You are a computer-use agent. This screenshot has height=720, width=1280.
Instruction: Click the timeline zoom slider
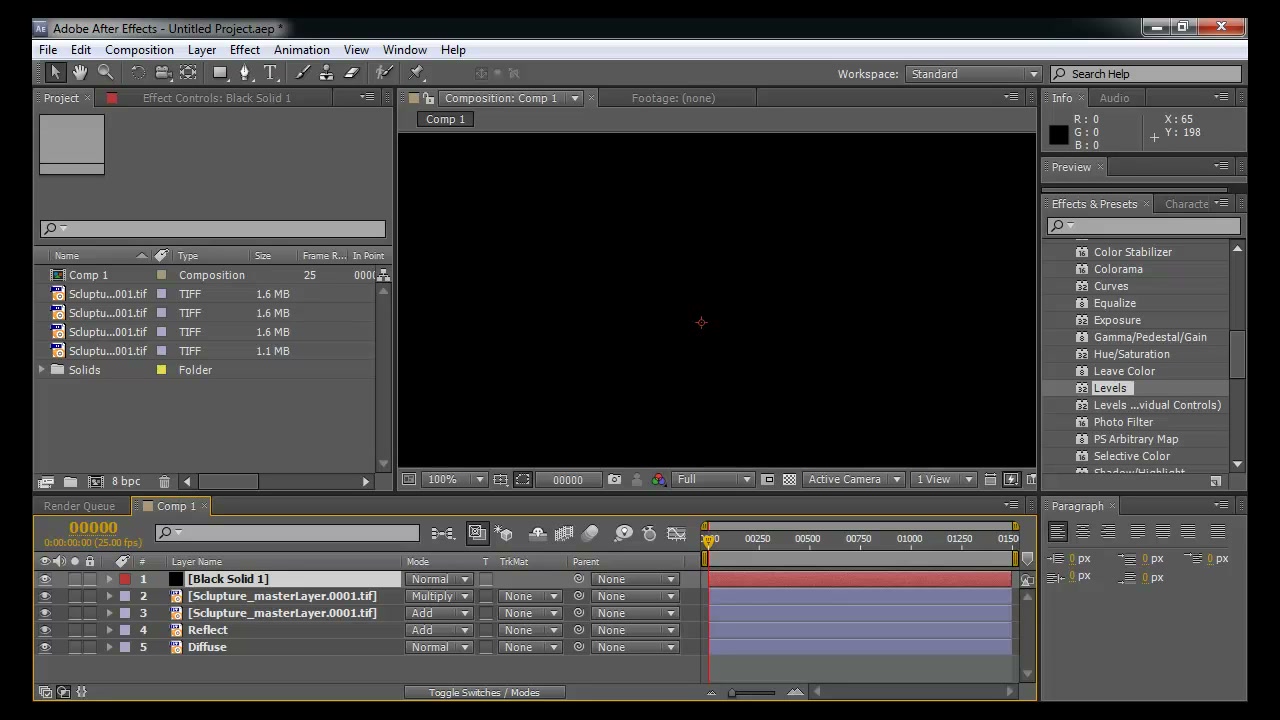(x=753, y=692)
